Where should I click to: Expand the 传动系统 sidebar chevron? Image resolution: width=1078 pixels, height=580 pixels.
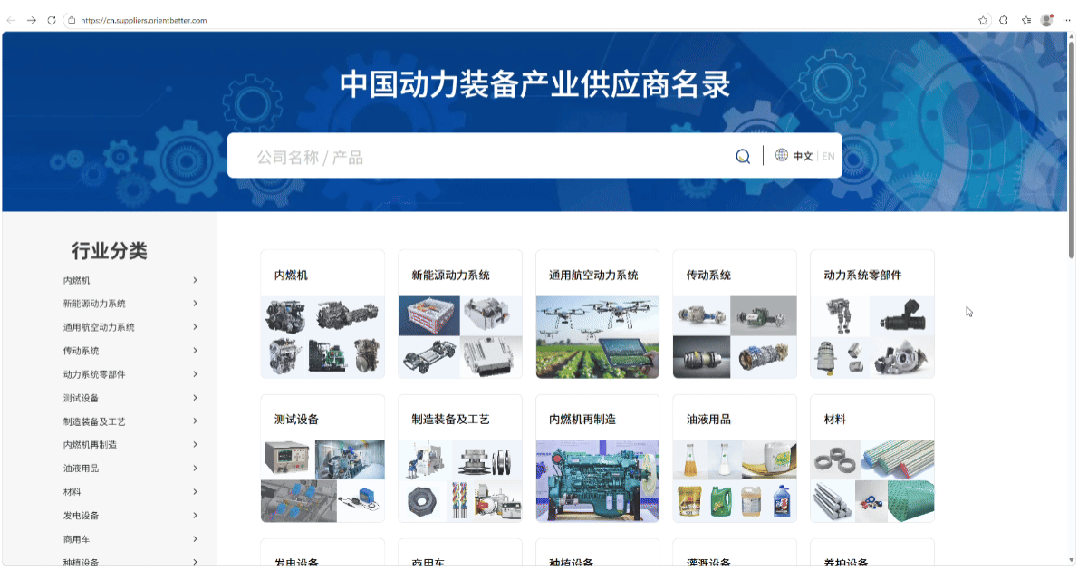click(x=195, y=351)
